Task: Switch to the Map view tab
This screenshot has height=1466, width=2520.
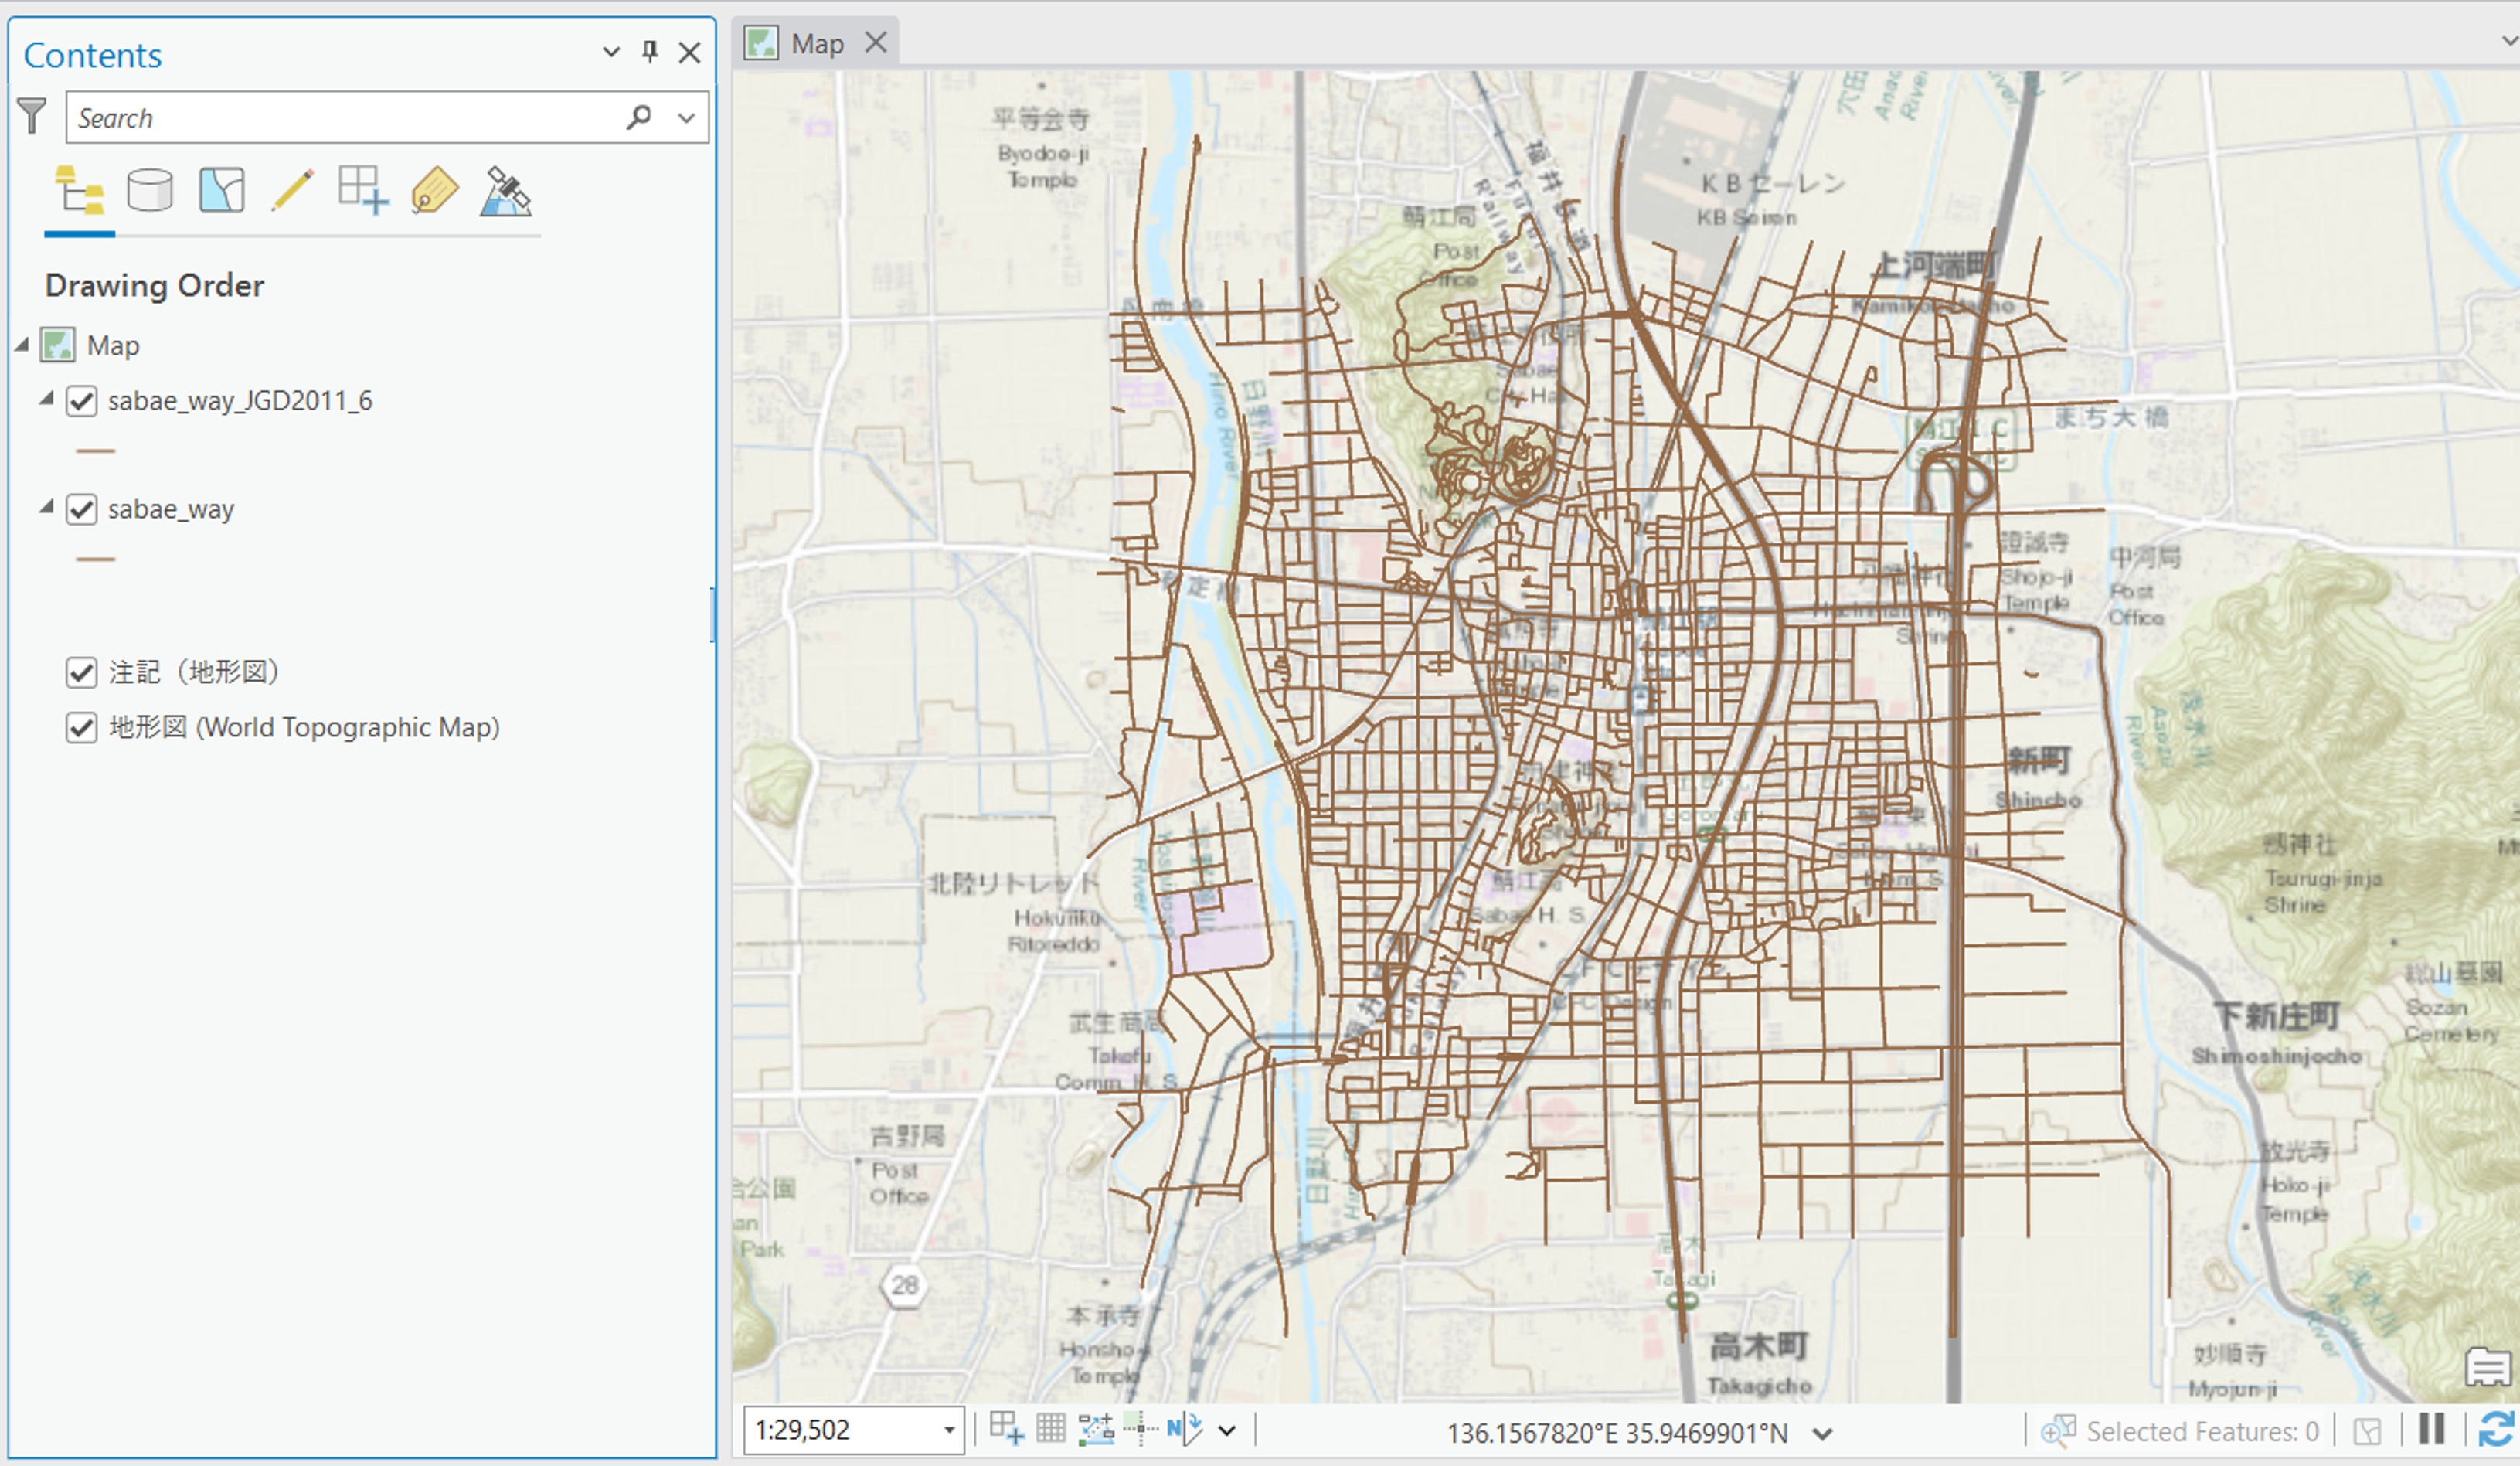Action: point(817,43)
